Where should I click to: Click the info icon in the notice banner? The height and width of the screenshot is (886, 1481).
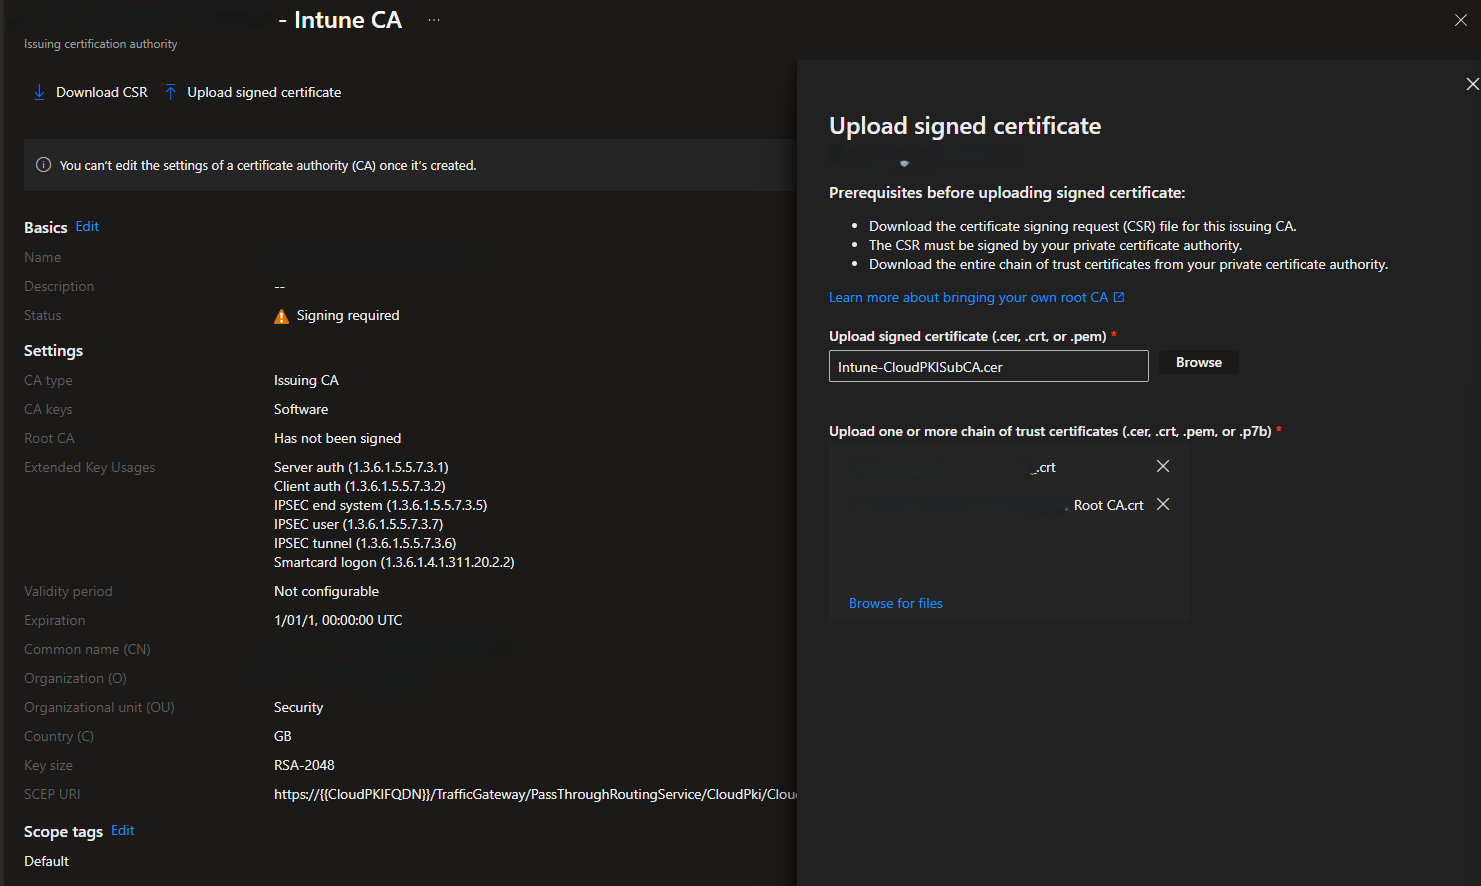[x=43, y=165]
